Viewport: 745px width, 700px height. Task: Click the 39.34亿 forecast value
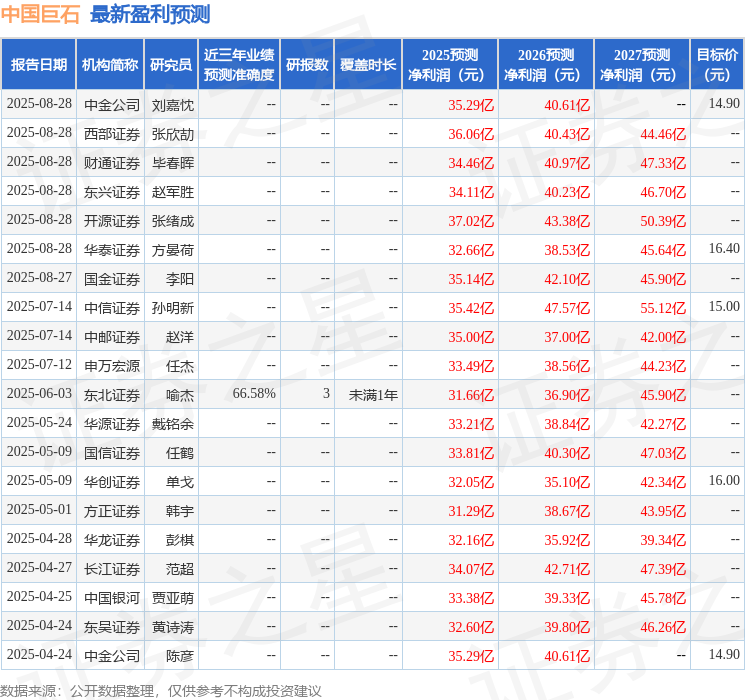point(663,540)
